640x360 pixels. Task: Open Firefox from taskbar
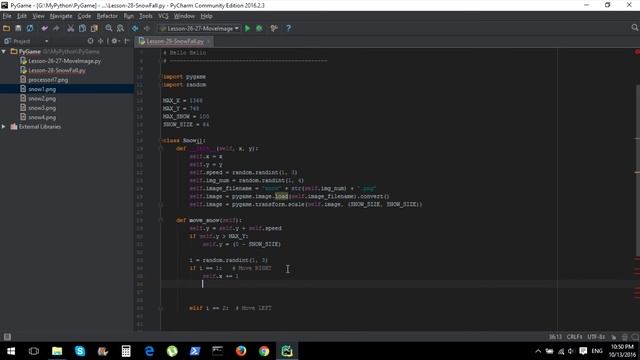coord(241,351)
